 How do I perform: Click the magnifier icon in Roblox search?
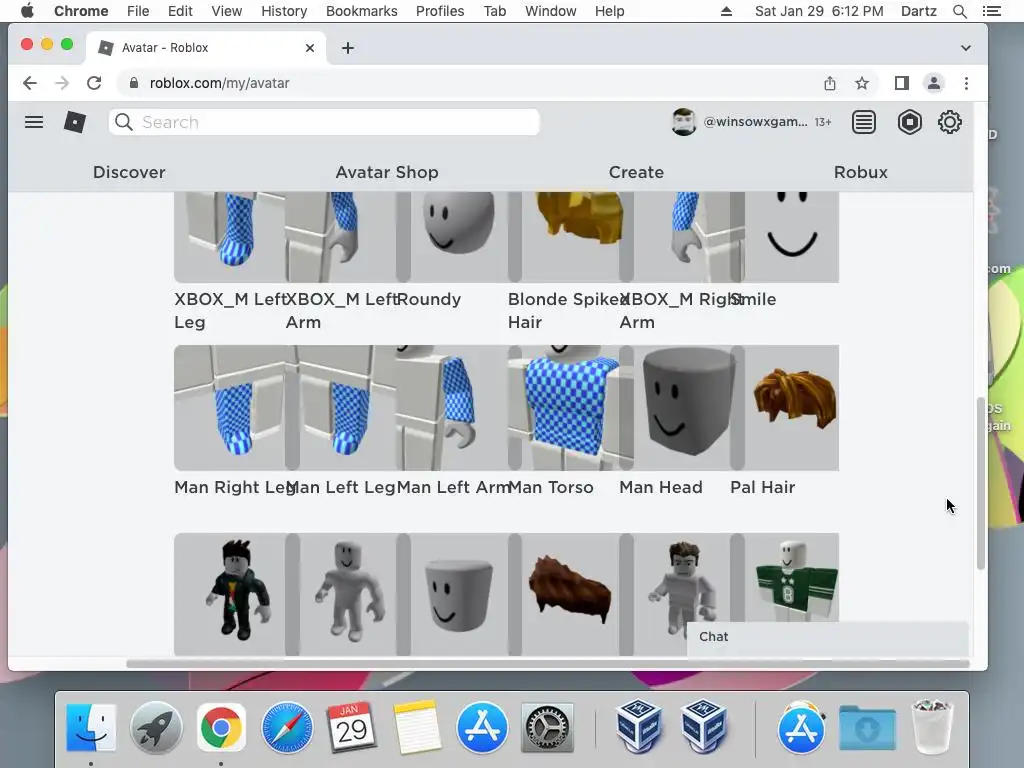(x=123, y=122)
